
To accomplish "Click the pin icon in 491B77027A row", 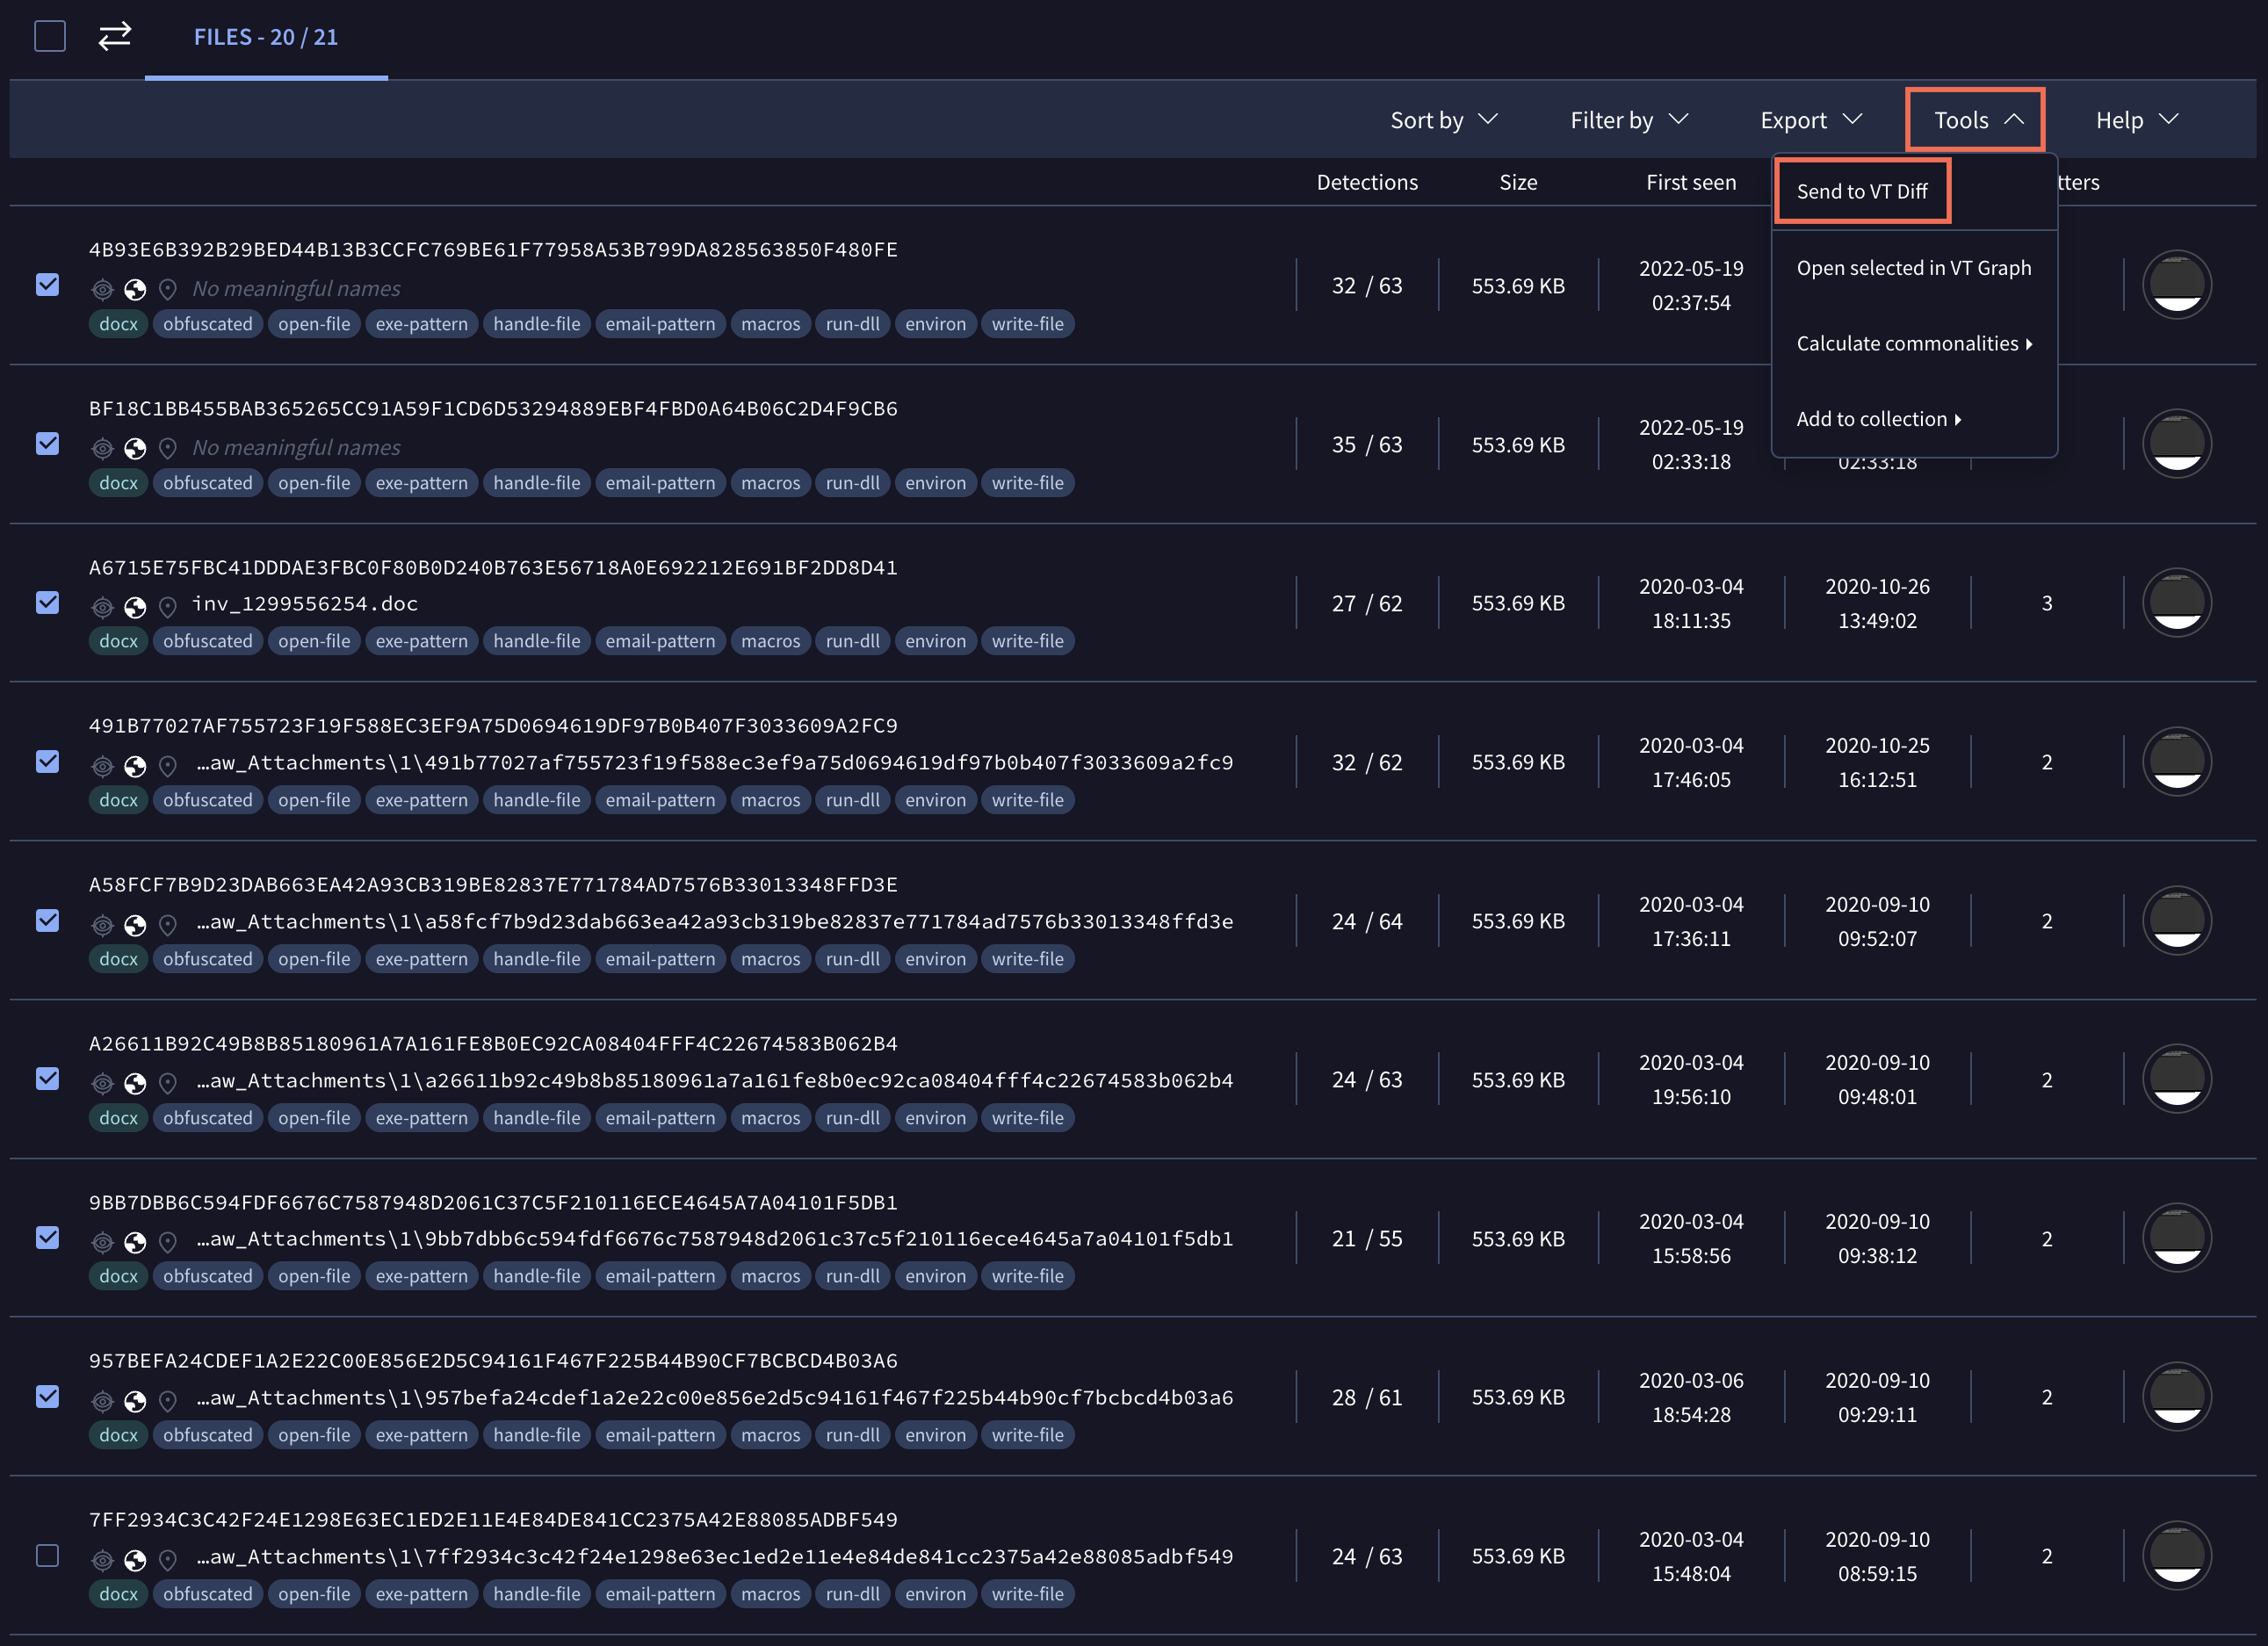I will pos(168,766).
